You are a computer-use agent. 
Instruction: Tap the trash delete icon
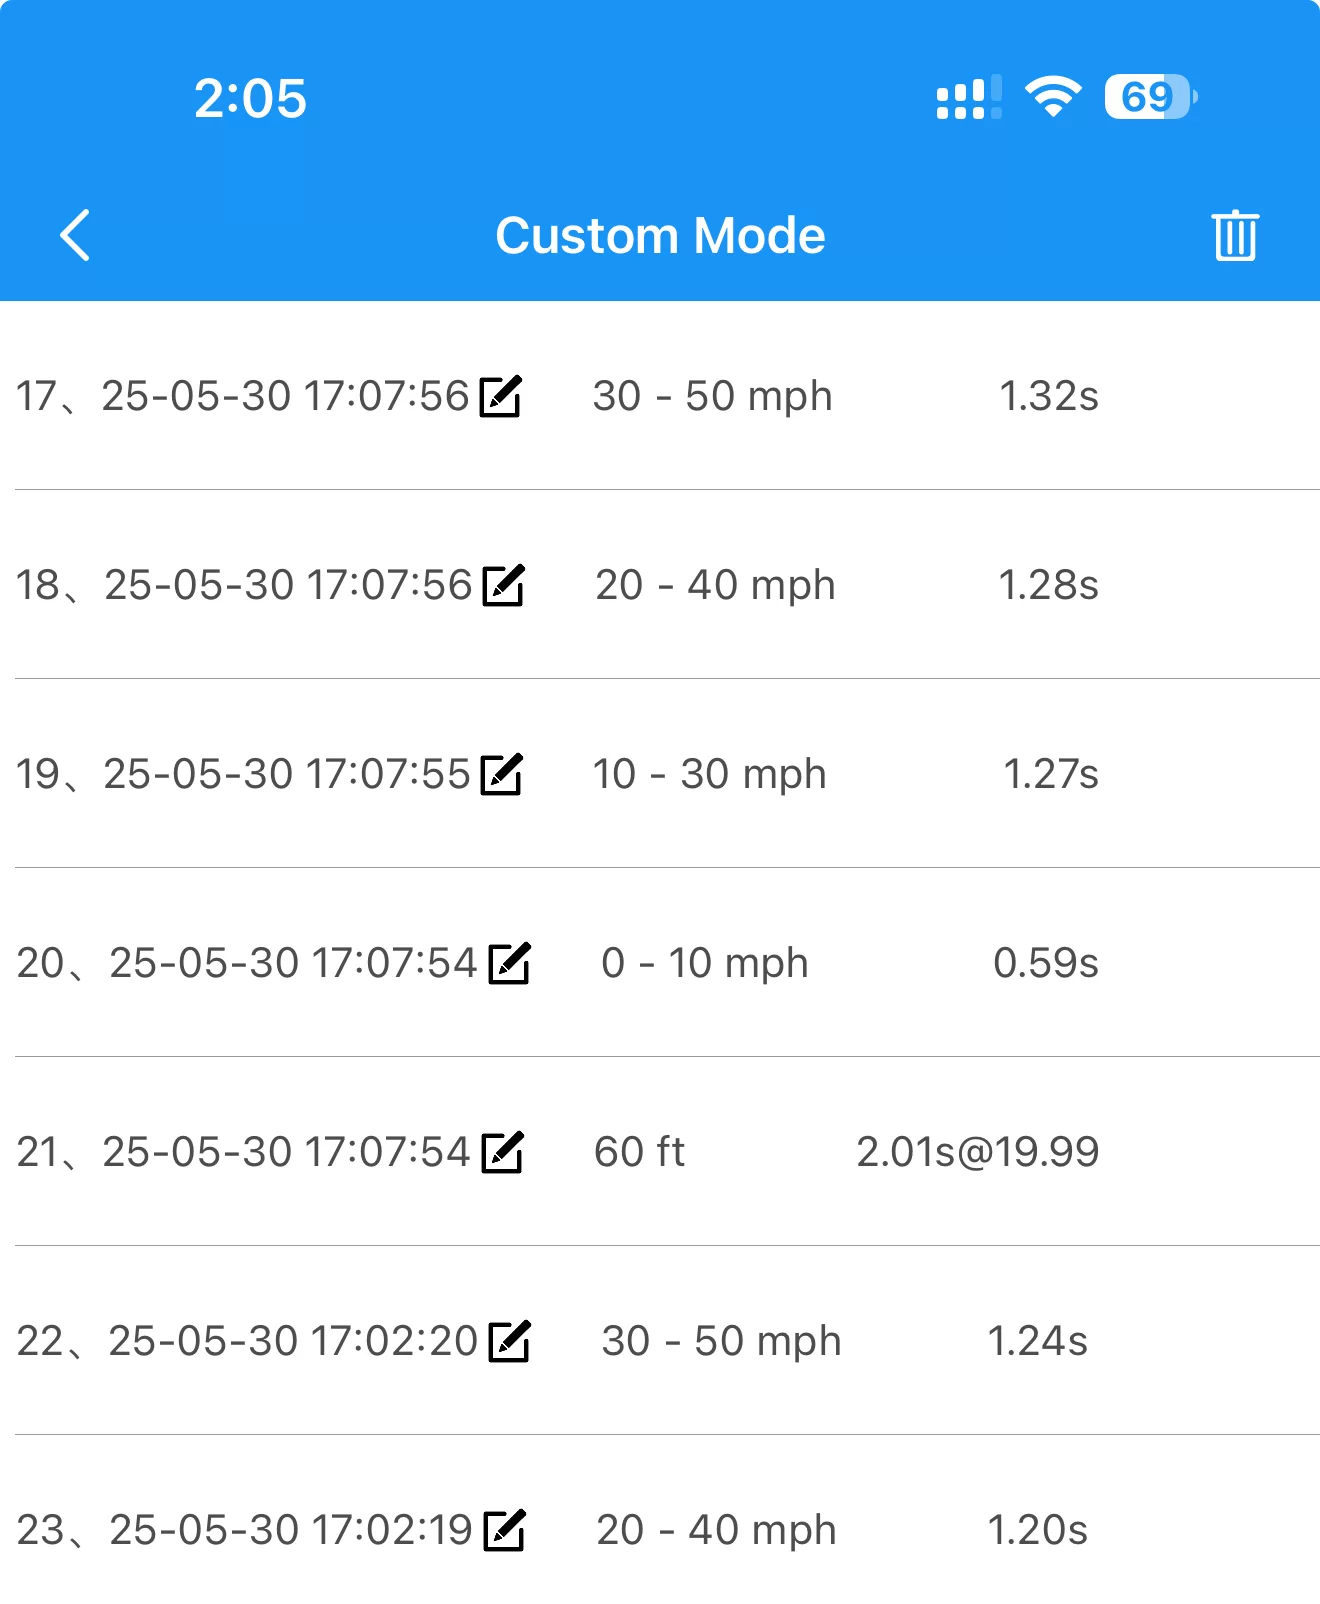1235,236
